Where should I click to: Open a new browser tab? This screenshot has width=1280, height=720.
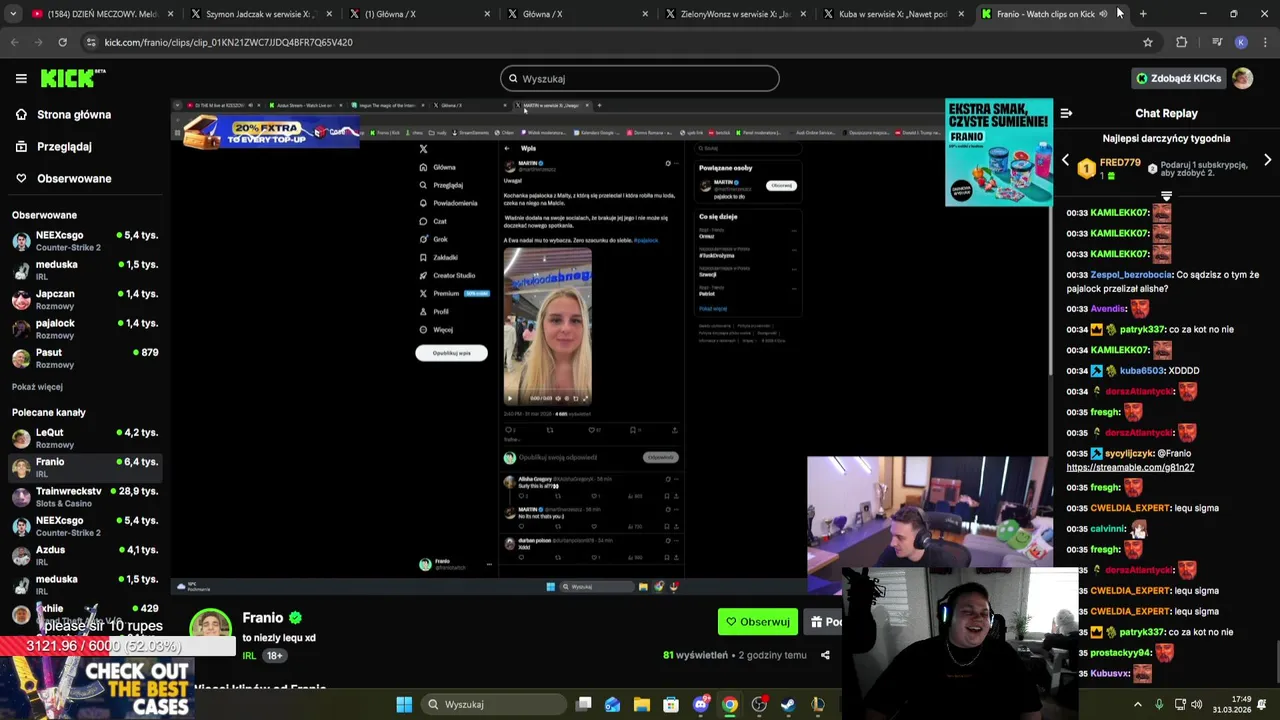(1143, 14)
